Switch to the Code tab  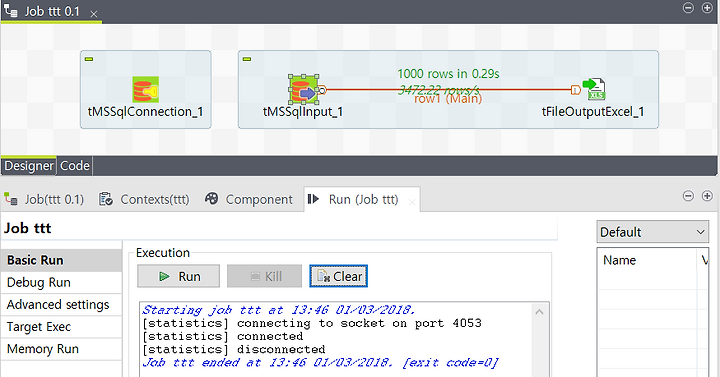[74, 166]
